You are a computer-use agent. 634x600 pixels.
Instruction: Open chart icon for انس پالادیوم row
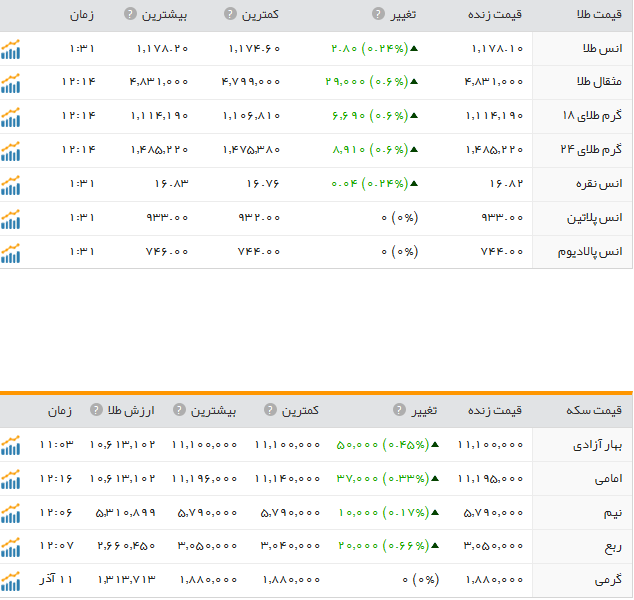10,253
